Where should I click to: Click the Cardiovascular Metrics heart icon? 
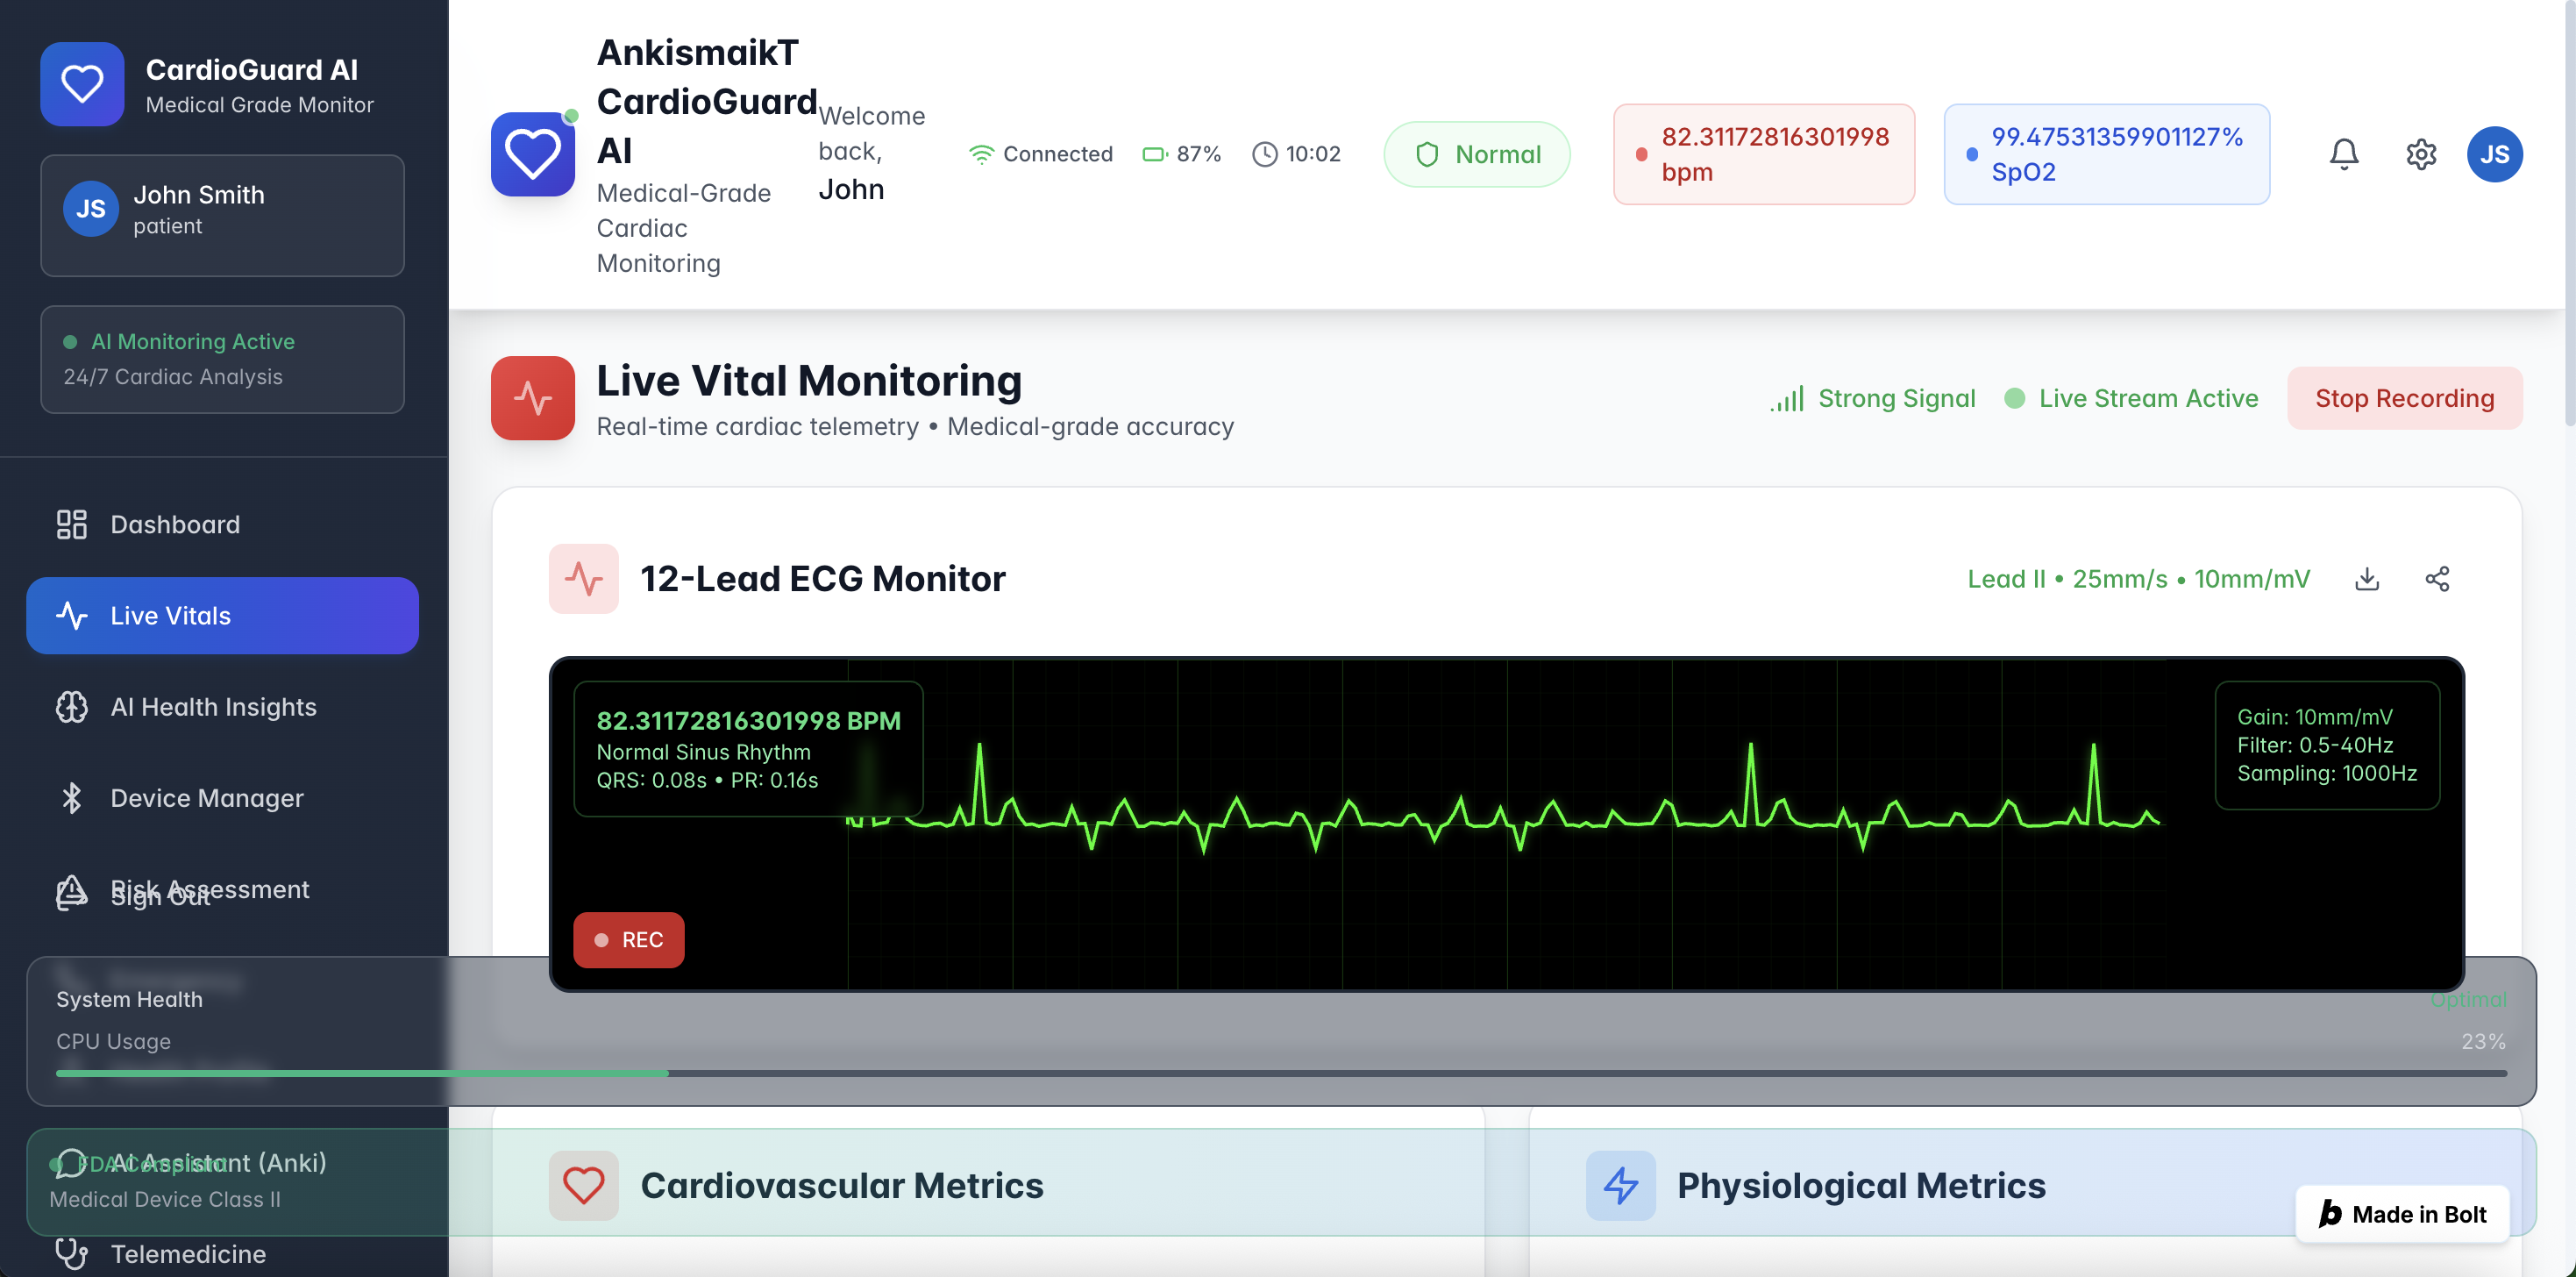[x=583, y=1185]
